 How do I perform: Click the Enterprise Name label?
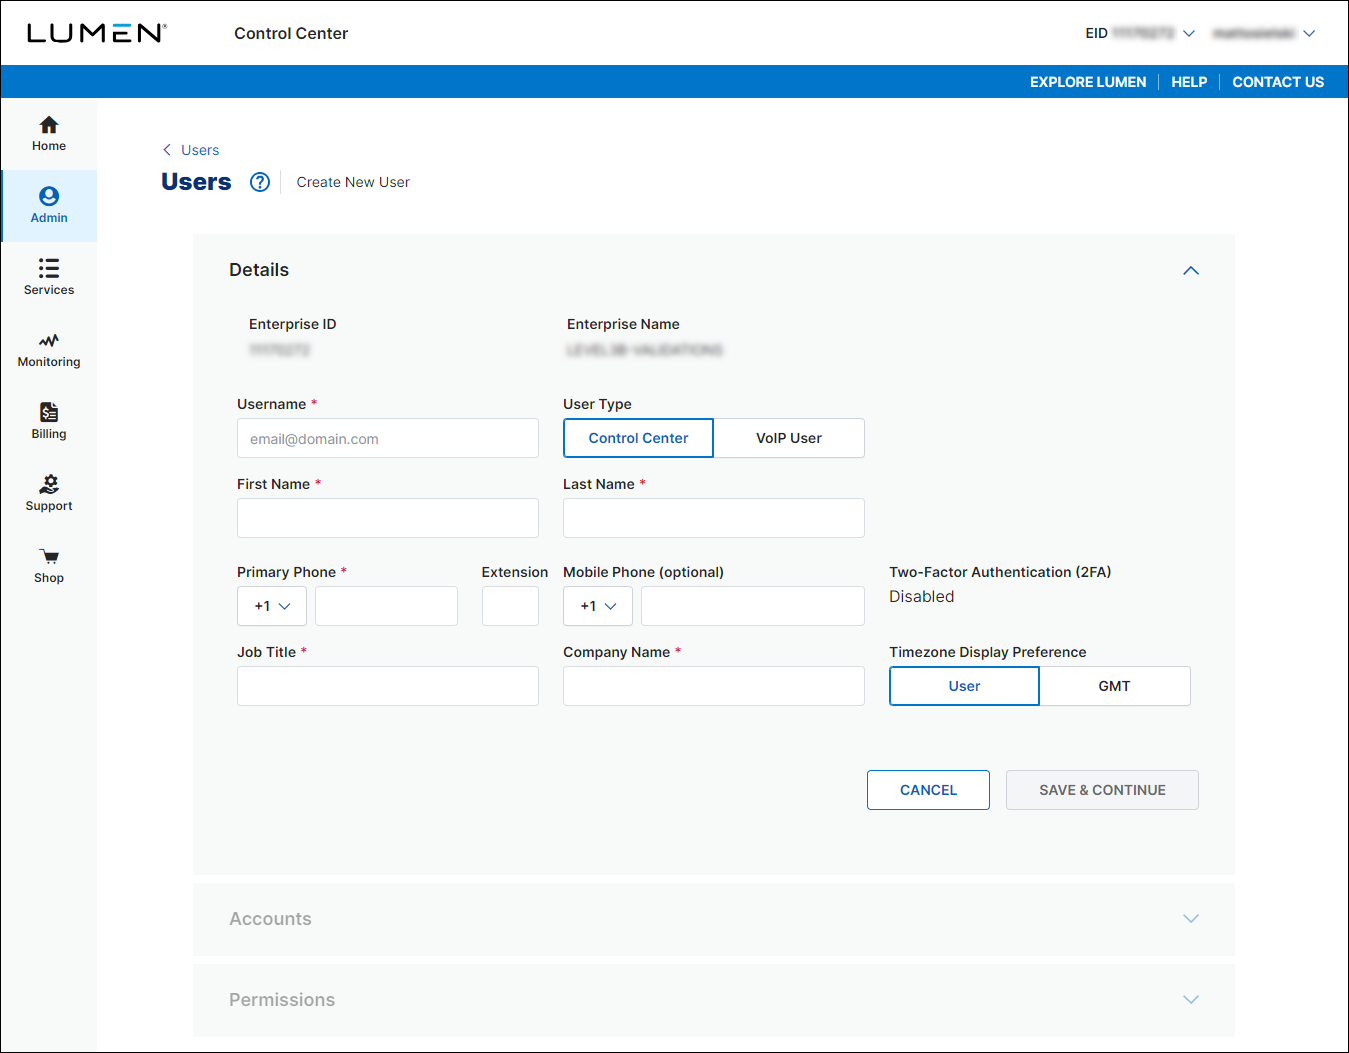tap(623, 324)
